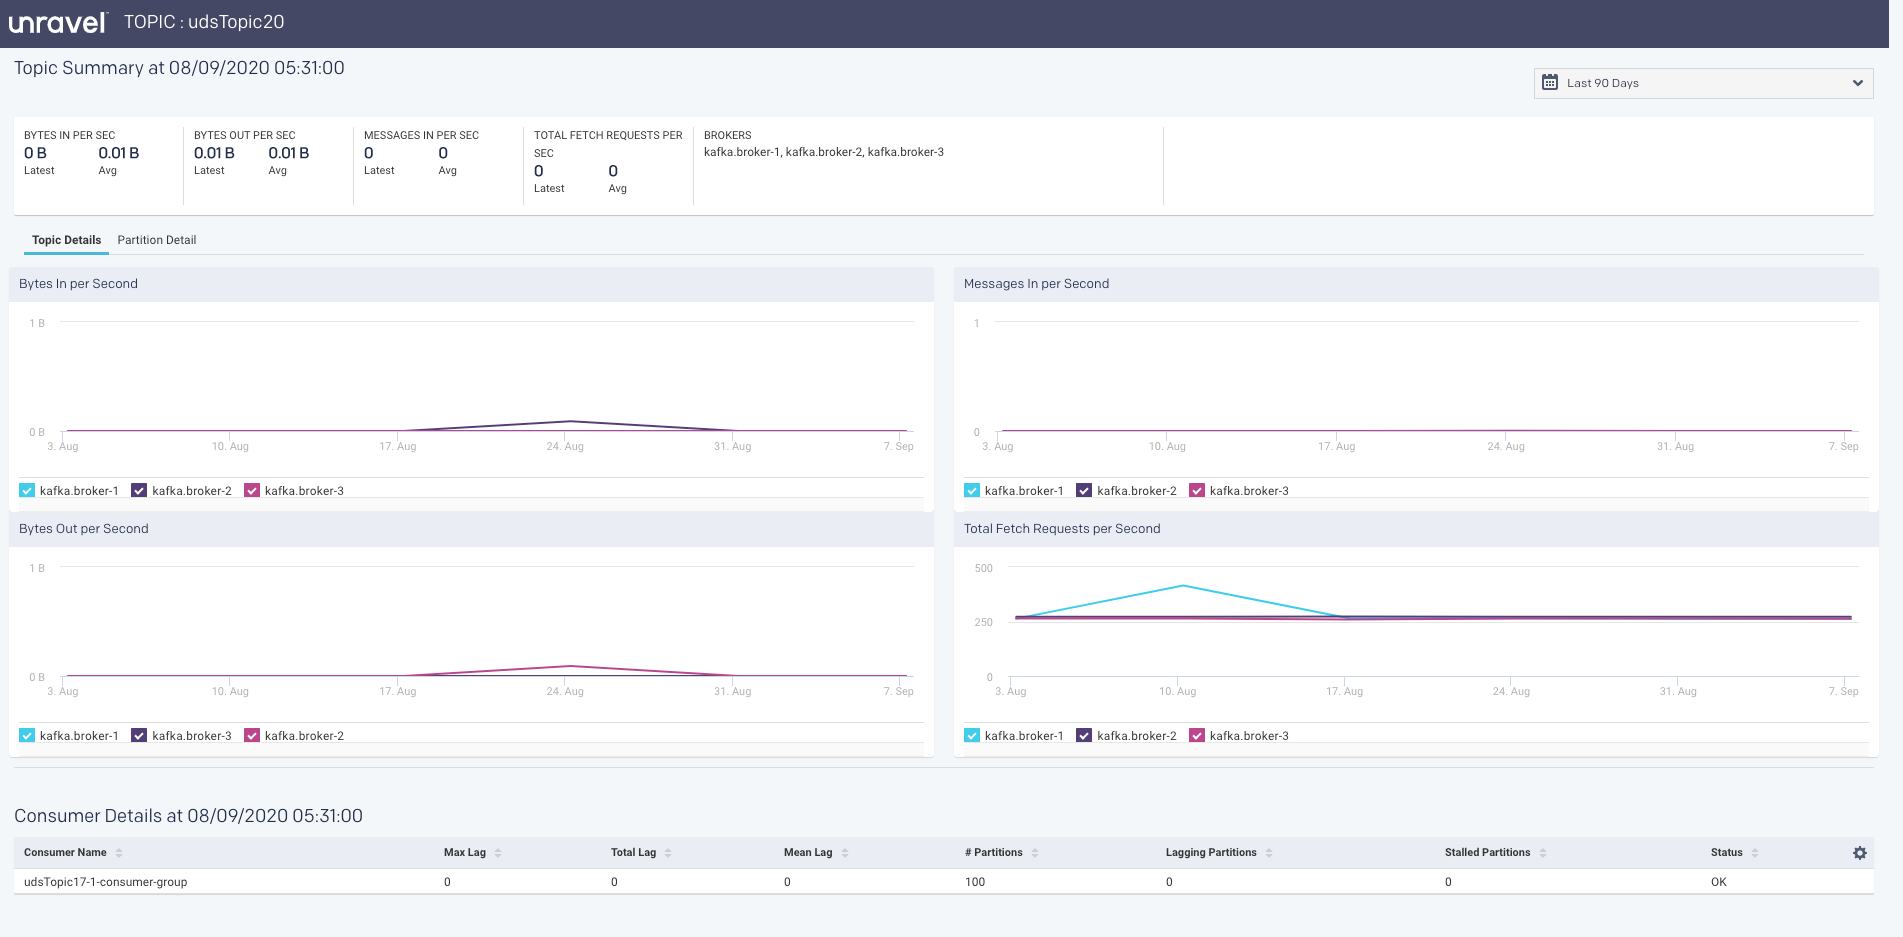
Task: Click Total Fetch Requests per Second chart title
Action: tap(1062, 529)
